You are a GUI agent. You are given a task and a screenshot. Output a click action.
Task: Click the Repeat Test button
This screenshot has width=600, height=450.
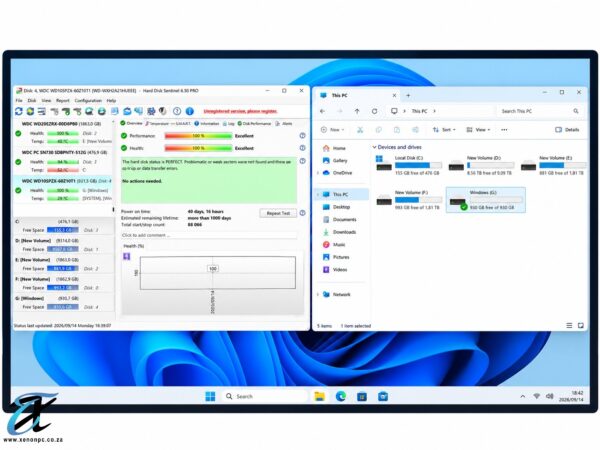278,213
